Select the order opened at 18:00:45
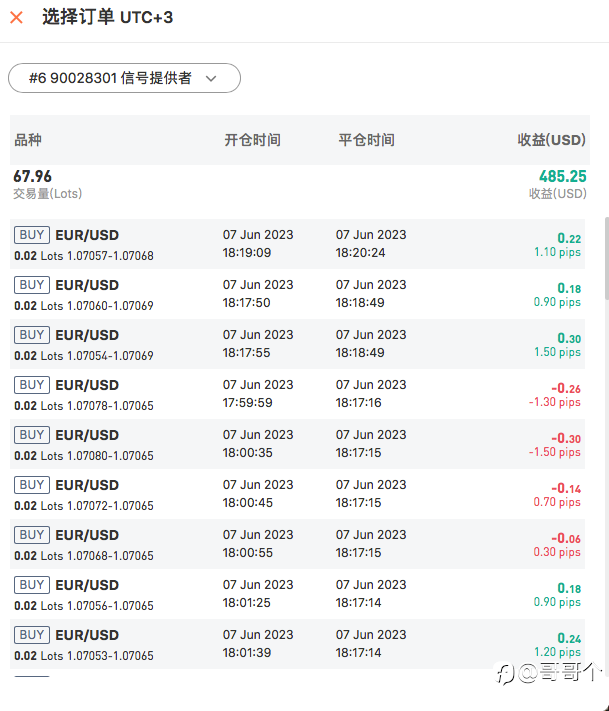Screen dimensions: 609x711 pyautogui.click(x=297, y=494)
